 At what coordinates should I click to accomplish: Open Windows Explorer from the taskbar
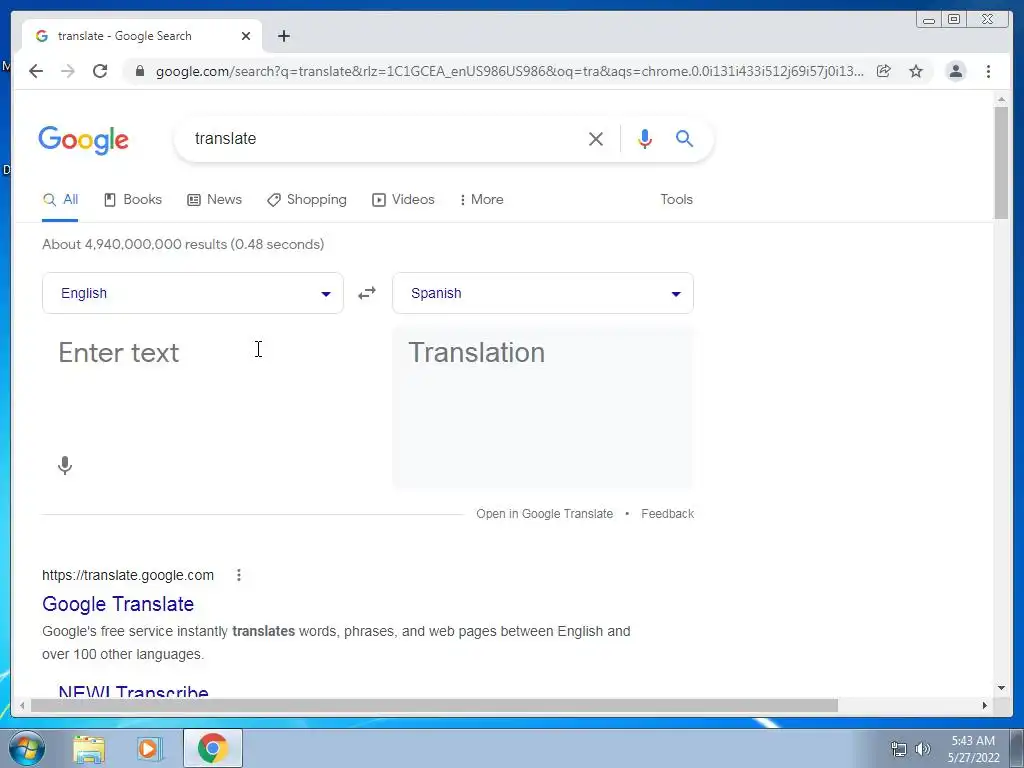[89, 749]
